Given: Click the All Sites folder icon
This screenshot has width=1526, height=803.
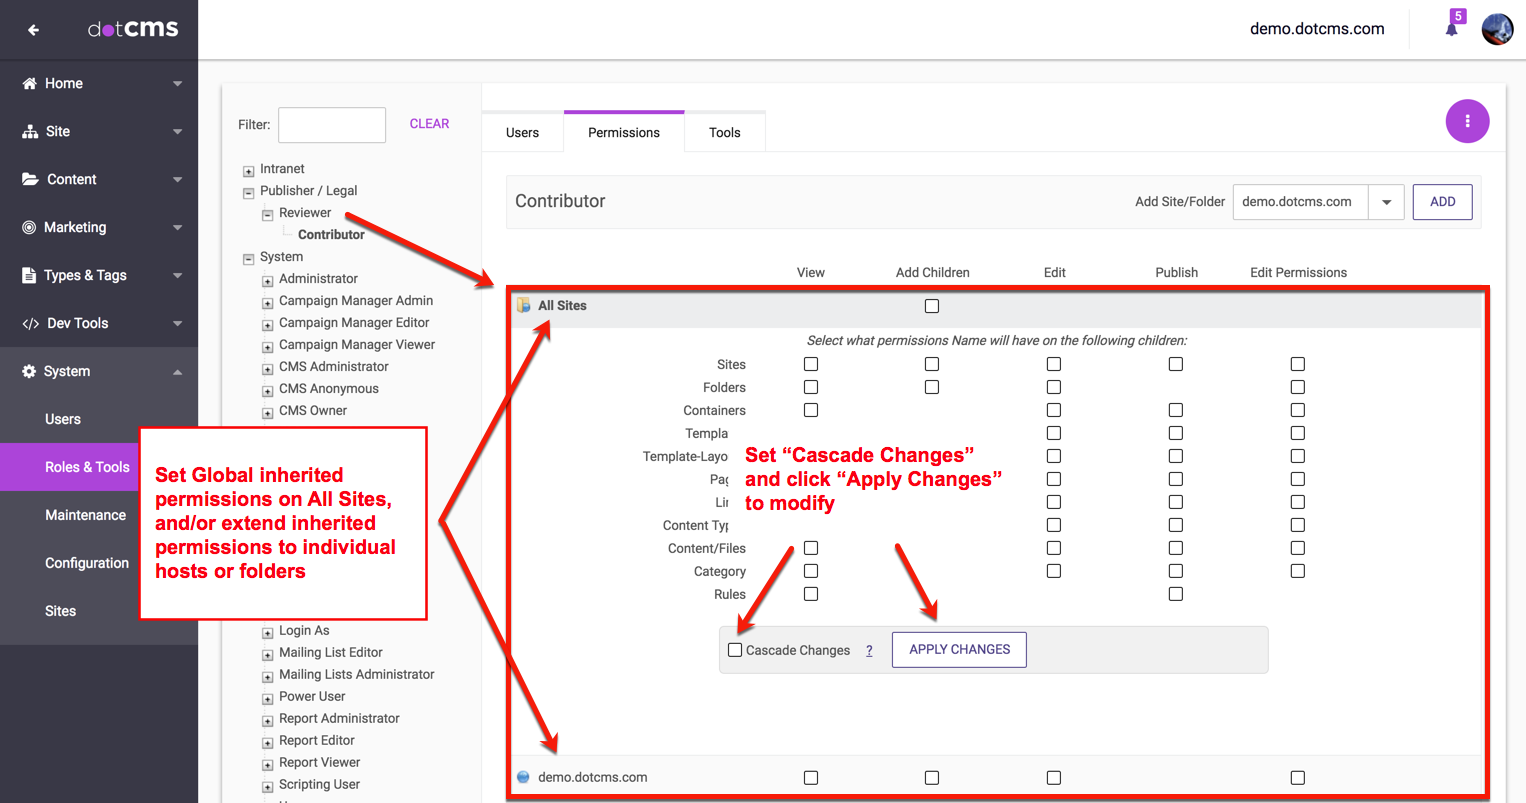Looking at the screenshot, I should coord(523,305).
